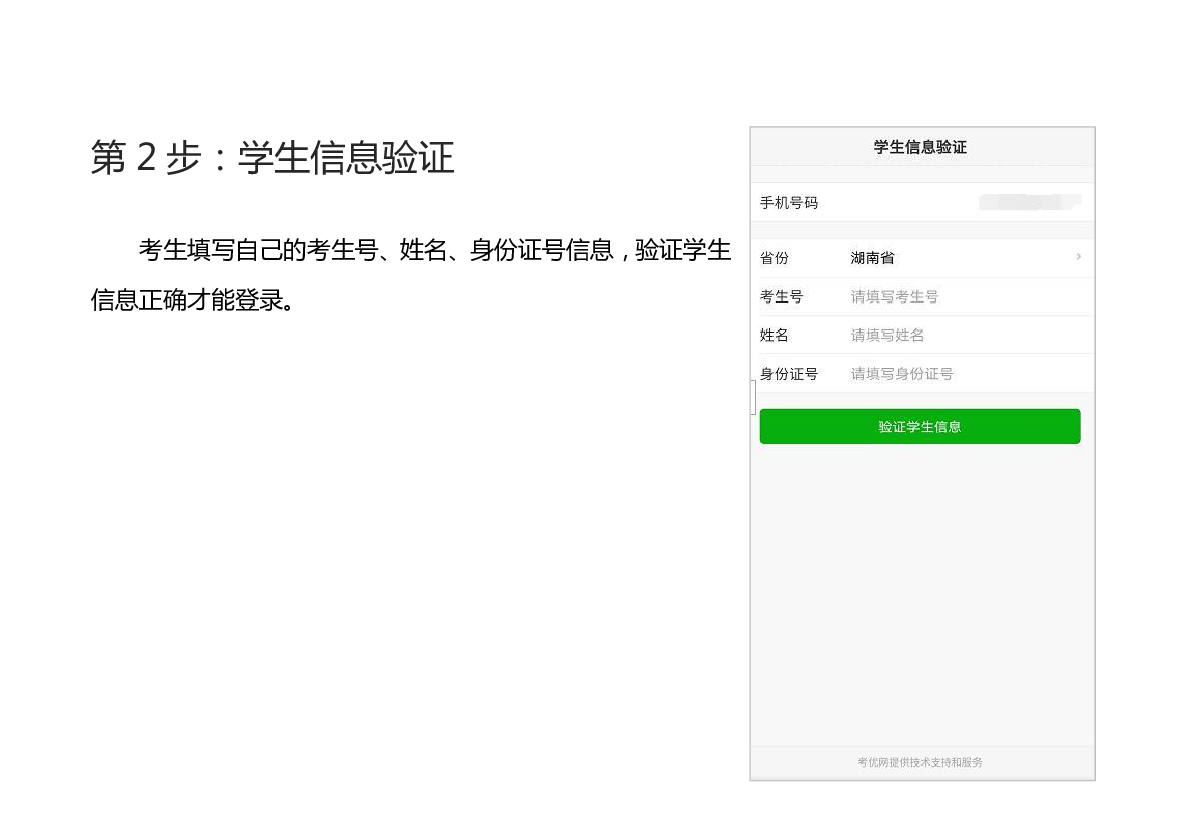Click the 姓名 field label

(x=774, y=335)
